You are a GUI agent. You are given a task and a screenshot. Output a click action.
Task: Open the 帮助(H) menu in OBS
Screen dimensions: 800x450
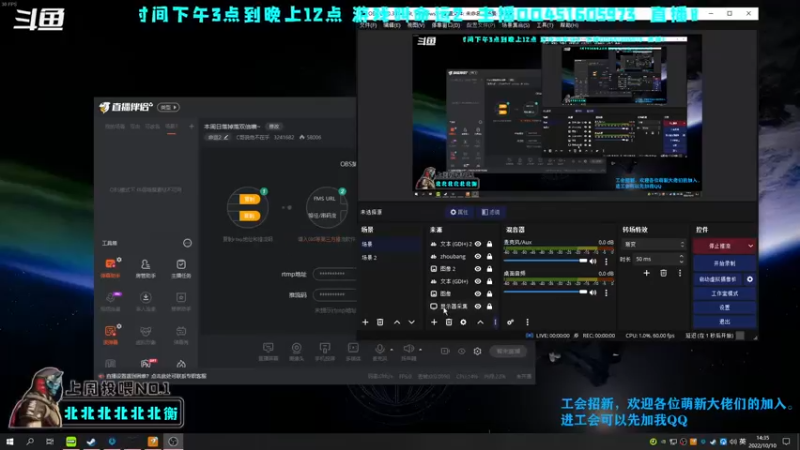click(569, 25)
